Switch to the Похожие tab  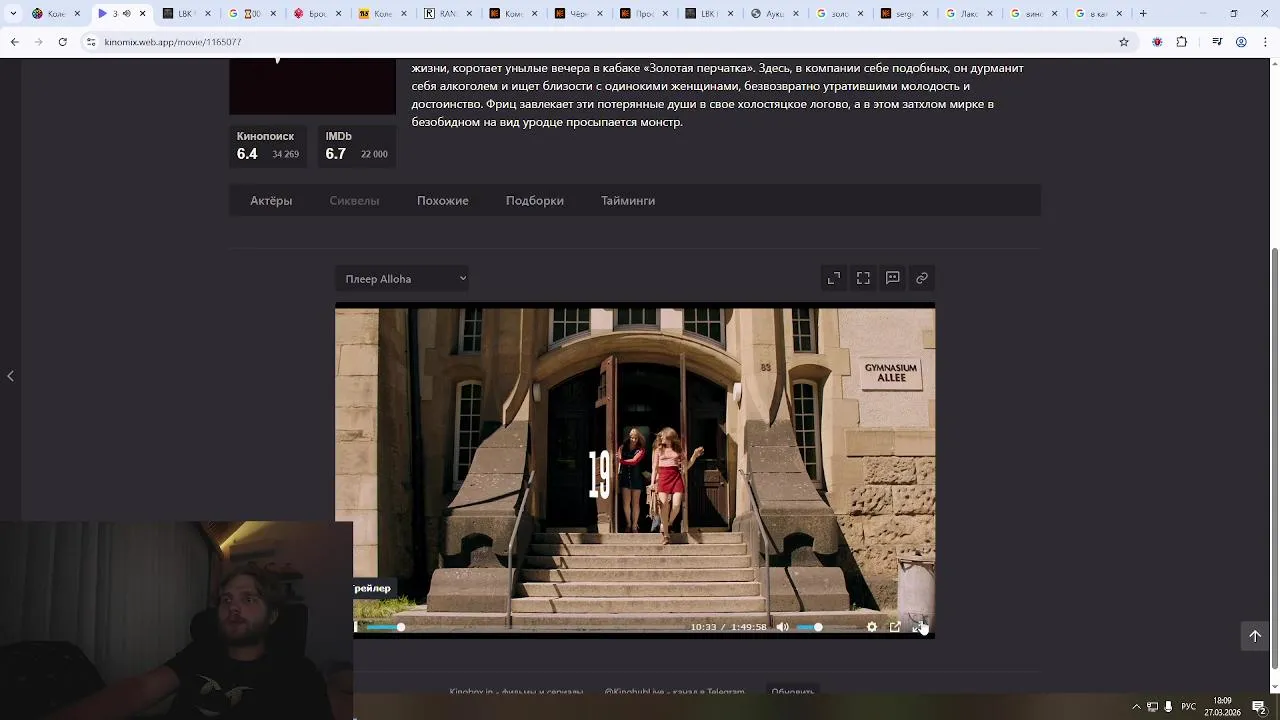tap(443, 201)
